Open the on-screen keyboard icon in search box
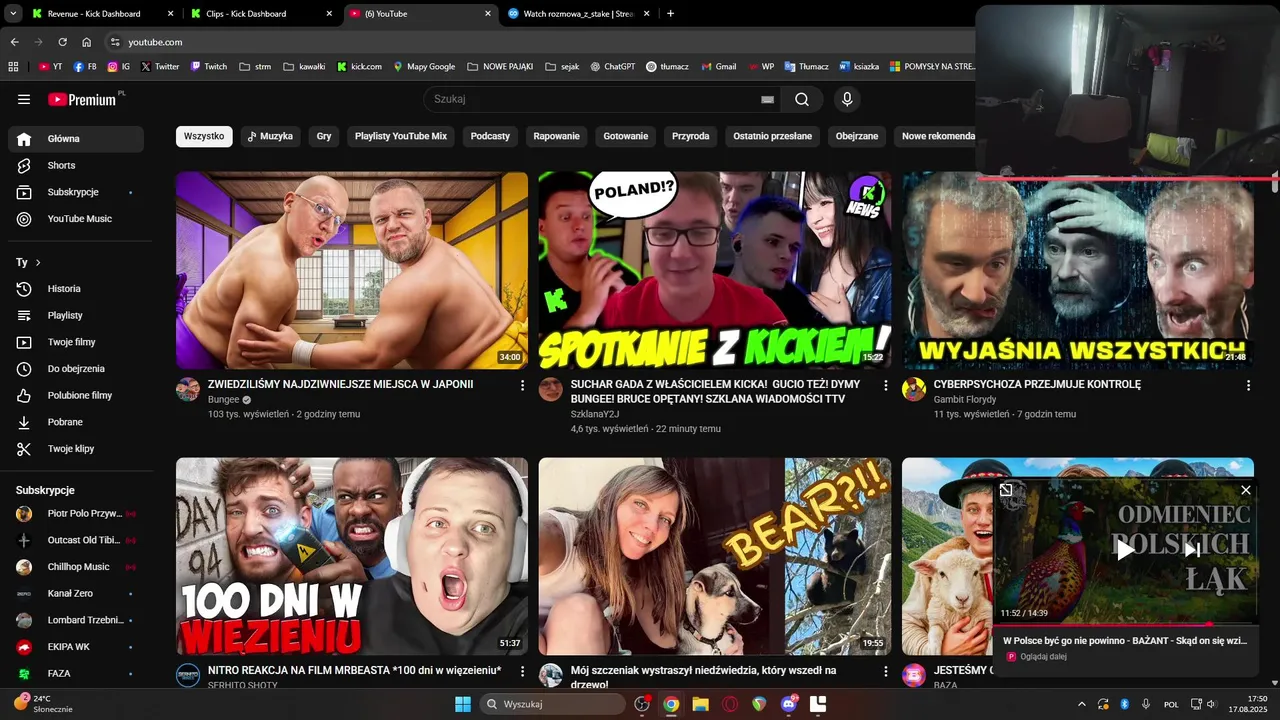 pos(767,99)
